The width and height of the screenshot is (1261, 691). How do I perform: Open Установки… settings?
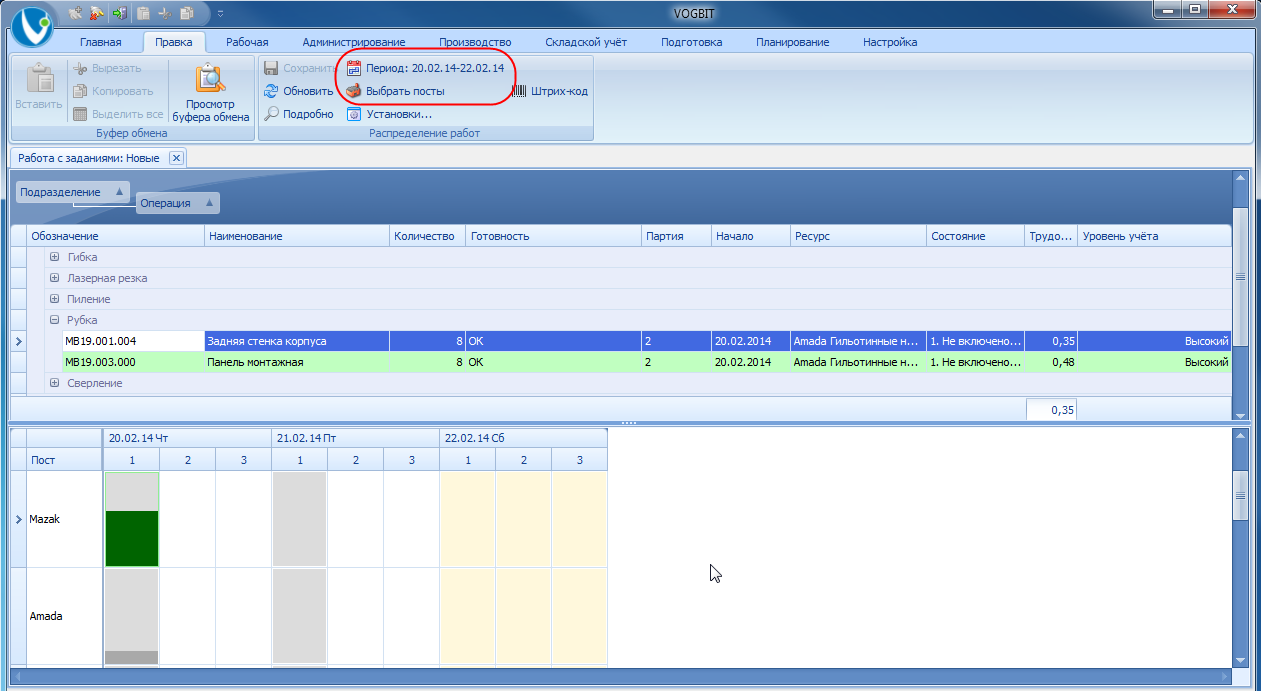(389, 114)
